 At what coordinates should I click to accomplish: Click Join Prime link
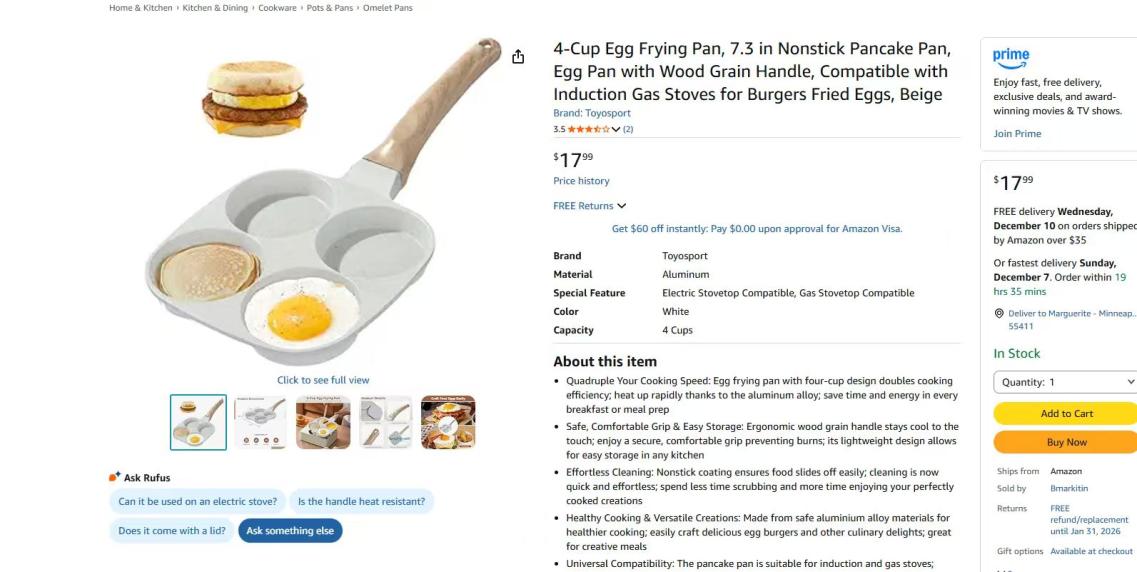[x=1017, y=134]
